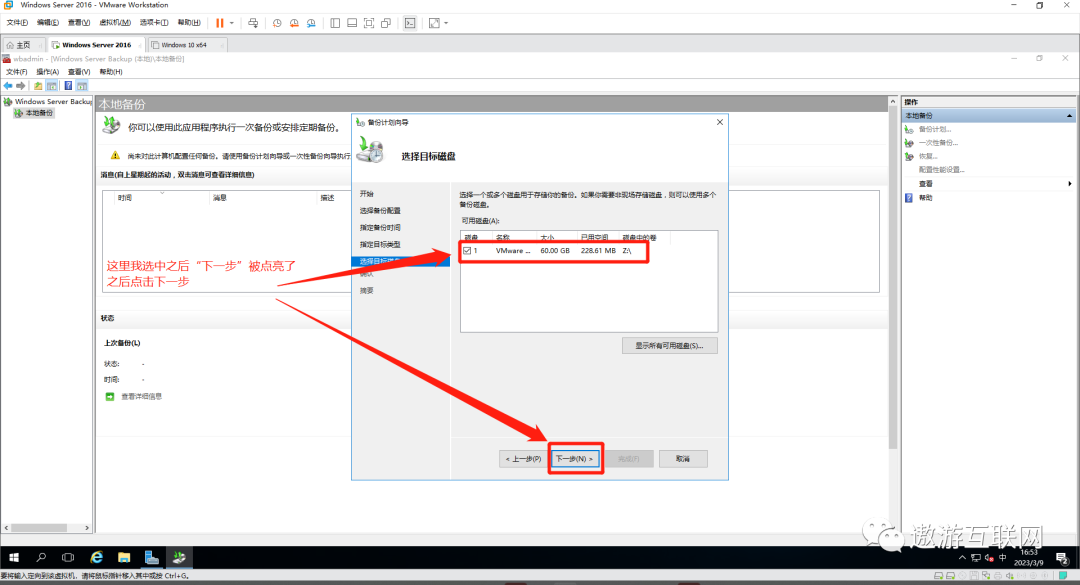Click 配置性能设置... in actions pane

click(941, 170)
